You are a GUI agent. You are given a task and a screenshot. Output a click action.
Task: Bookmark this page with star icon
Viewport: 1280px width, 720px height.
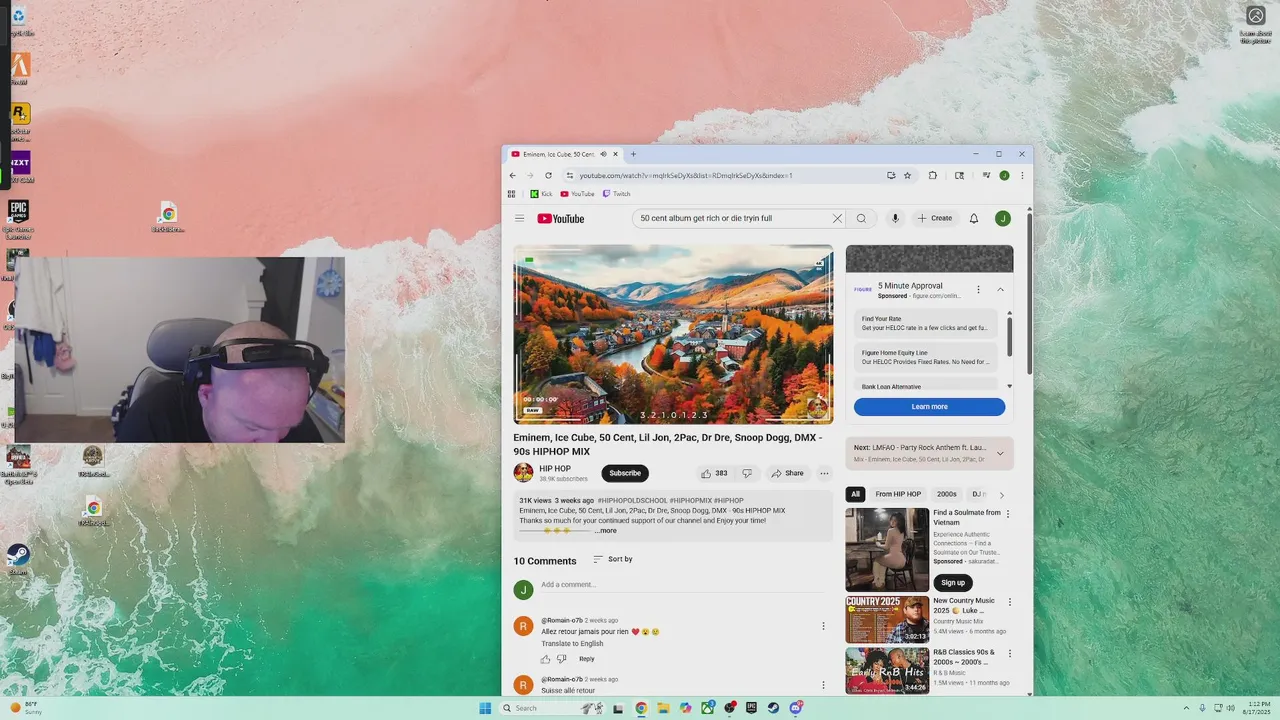907,175
